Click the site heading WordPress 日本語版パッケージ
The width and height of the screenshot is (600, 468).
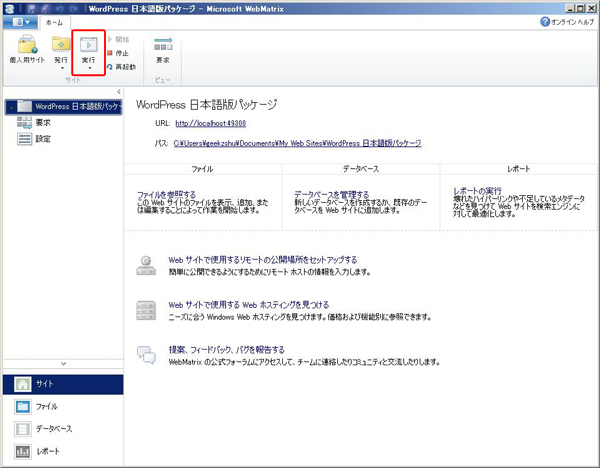207,104
